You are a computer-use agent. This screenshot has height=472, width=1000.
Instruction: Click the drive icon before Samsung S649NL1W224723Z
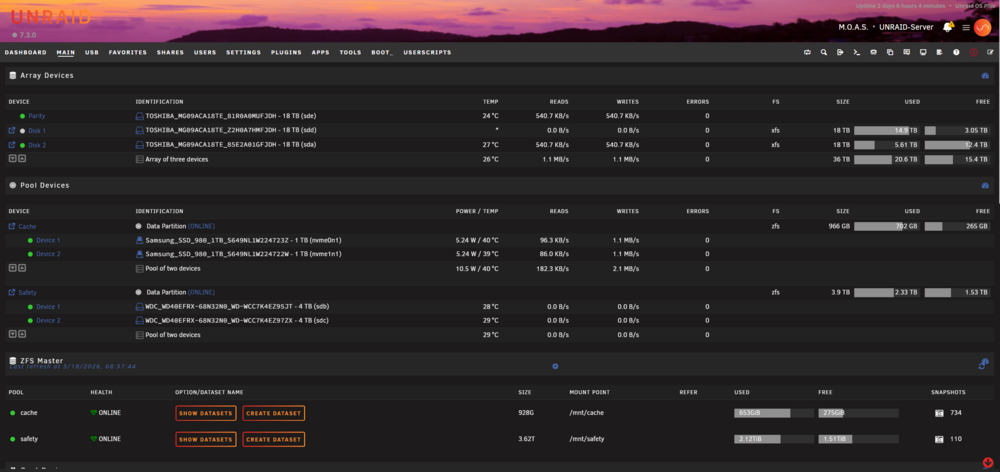pyautogui.click(x=139, y=240)
